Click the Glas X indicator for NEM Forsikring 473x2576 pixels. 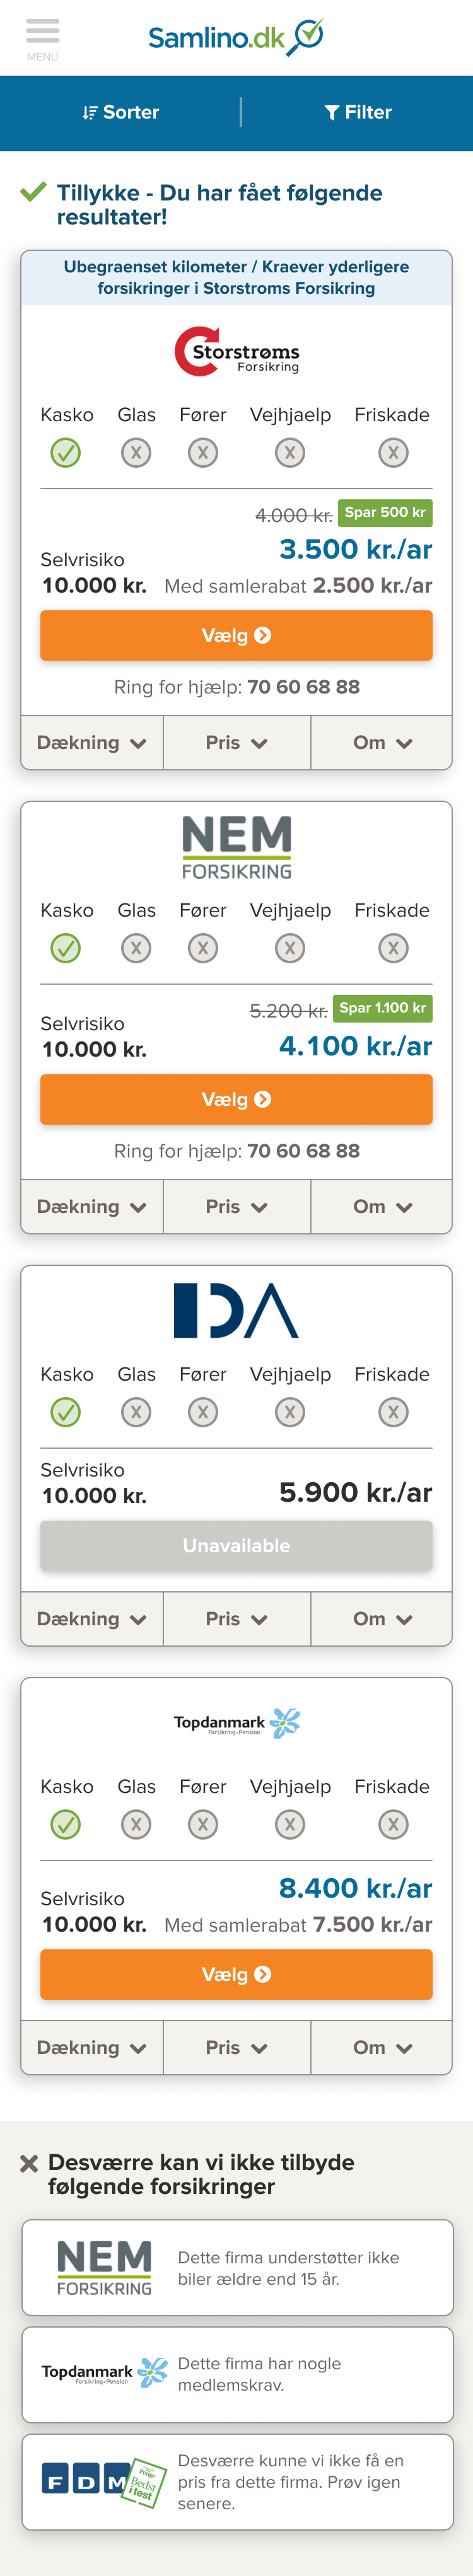pyautogui.click(x=136, y=948)
